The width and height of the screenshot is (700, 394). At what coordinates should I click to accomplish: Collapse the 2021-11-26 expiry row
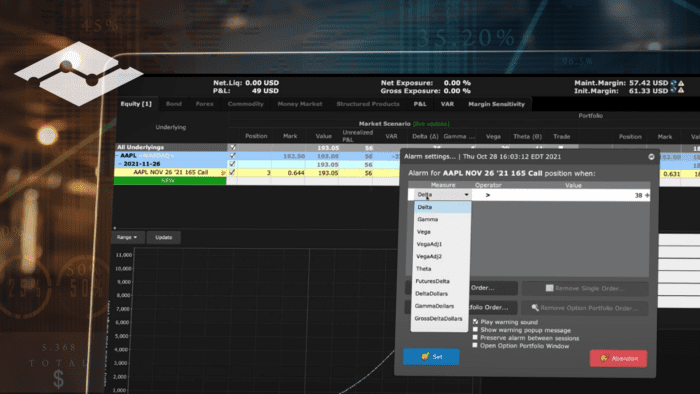120,164
